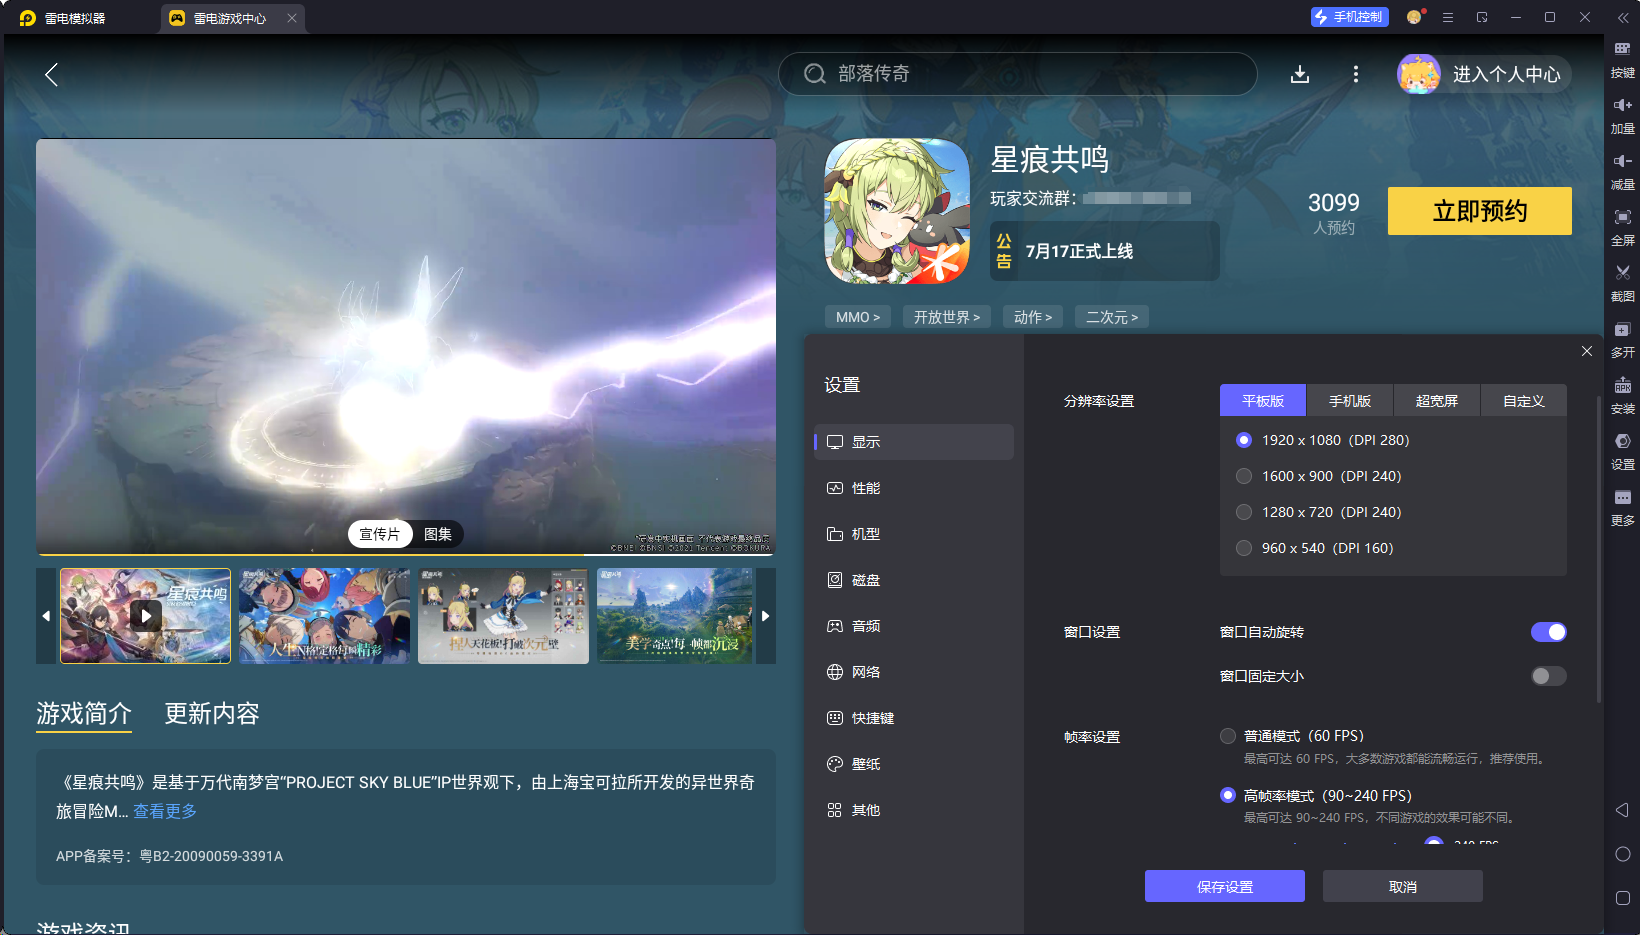1640x935 pixels.
Task: Toggle 窗口固定大小 switch
Action: click(1548, 676)
